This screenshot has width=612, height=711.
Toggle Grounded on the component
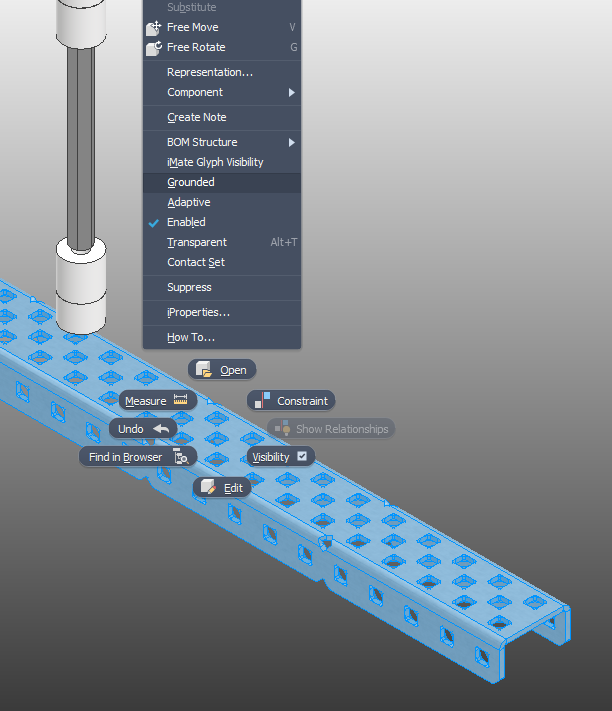(x=222, y=182)
